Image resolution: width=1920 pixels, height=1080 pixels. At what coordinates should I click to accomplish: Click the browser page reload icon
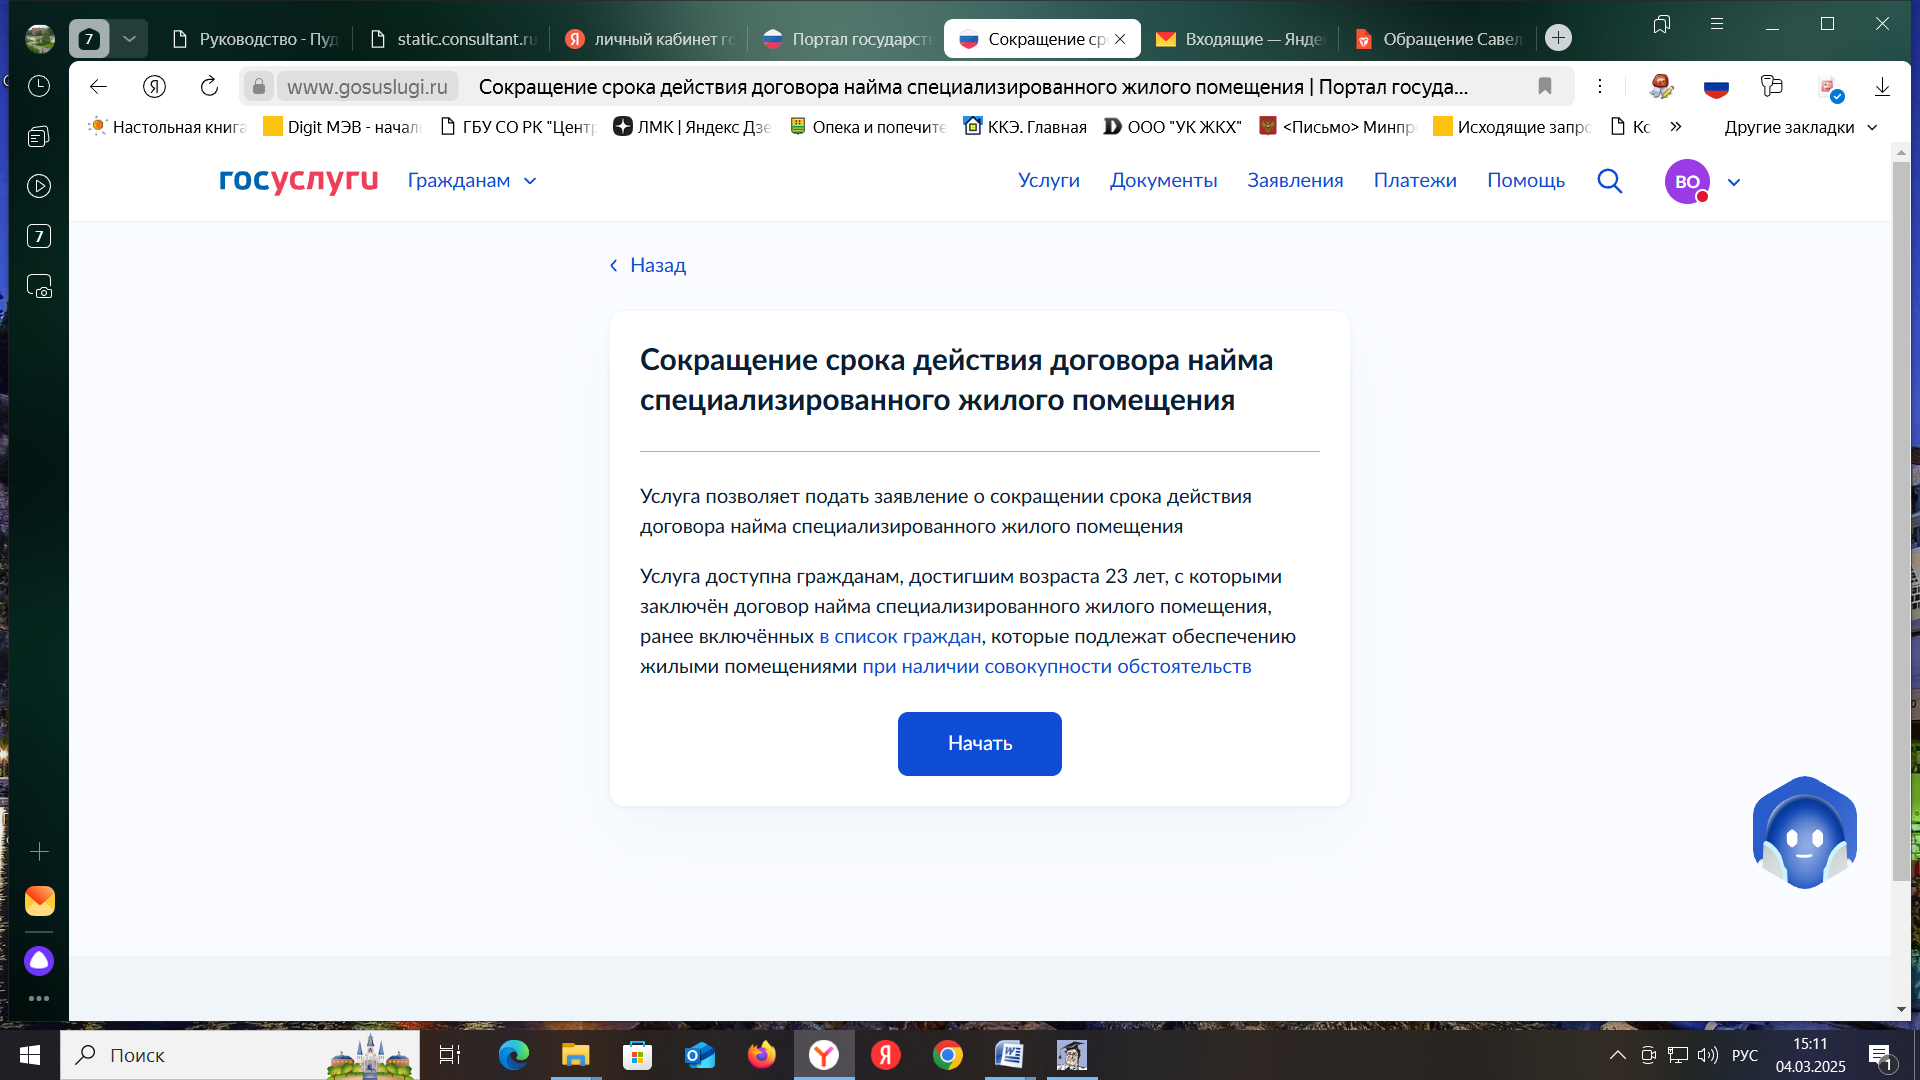(x=209, y=87)
